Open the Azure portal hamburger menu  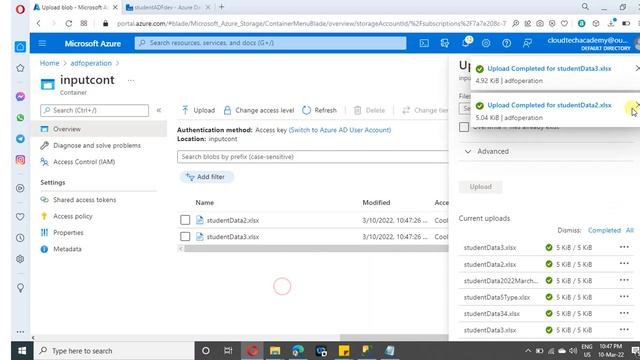(42, 43)
